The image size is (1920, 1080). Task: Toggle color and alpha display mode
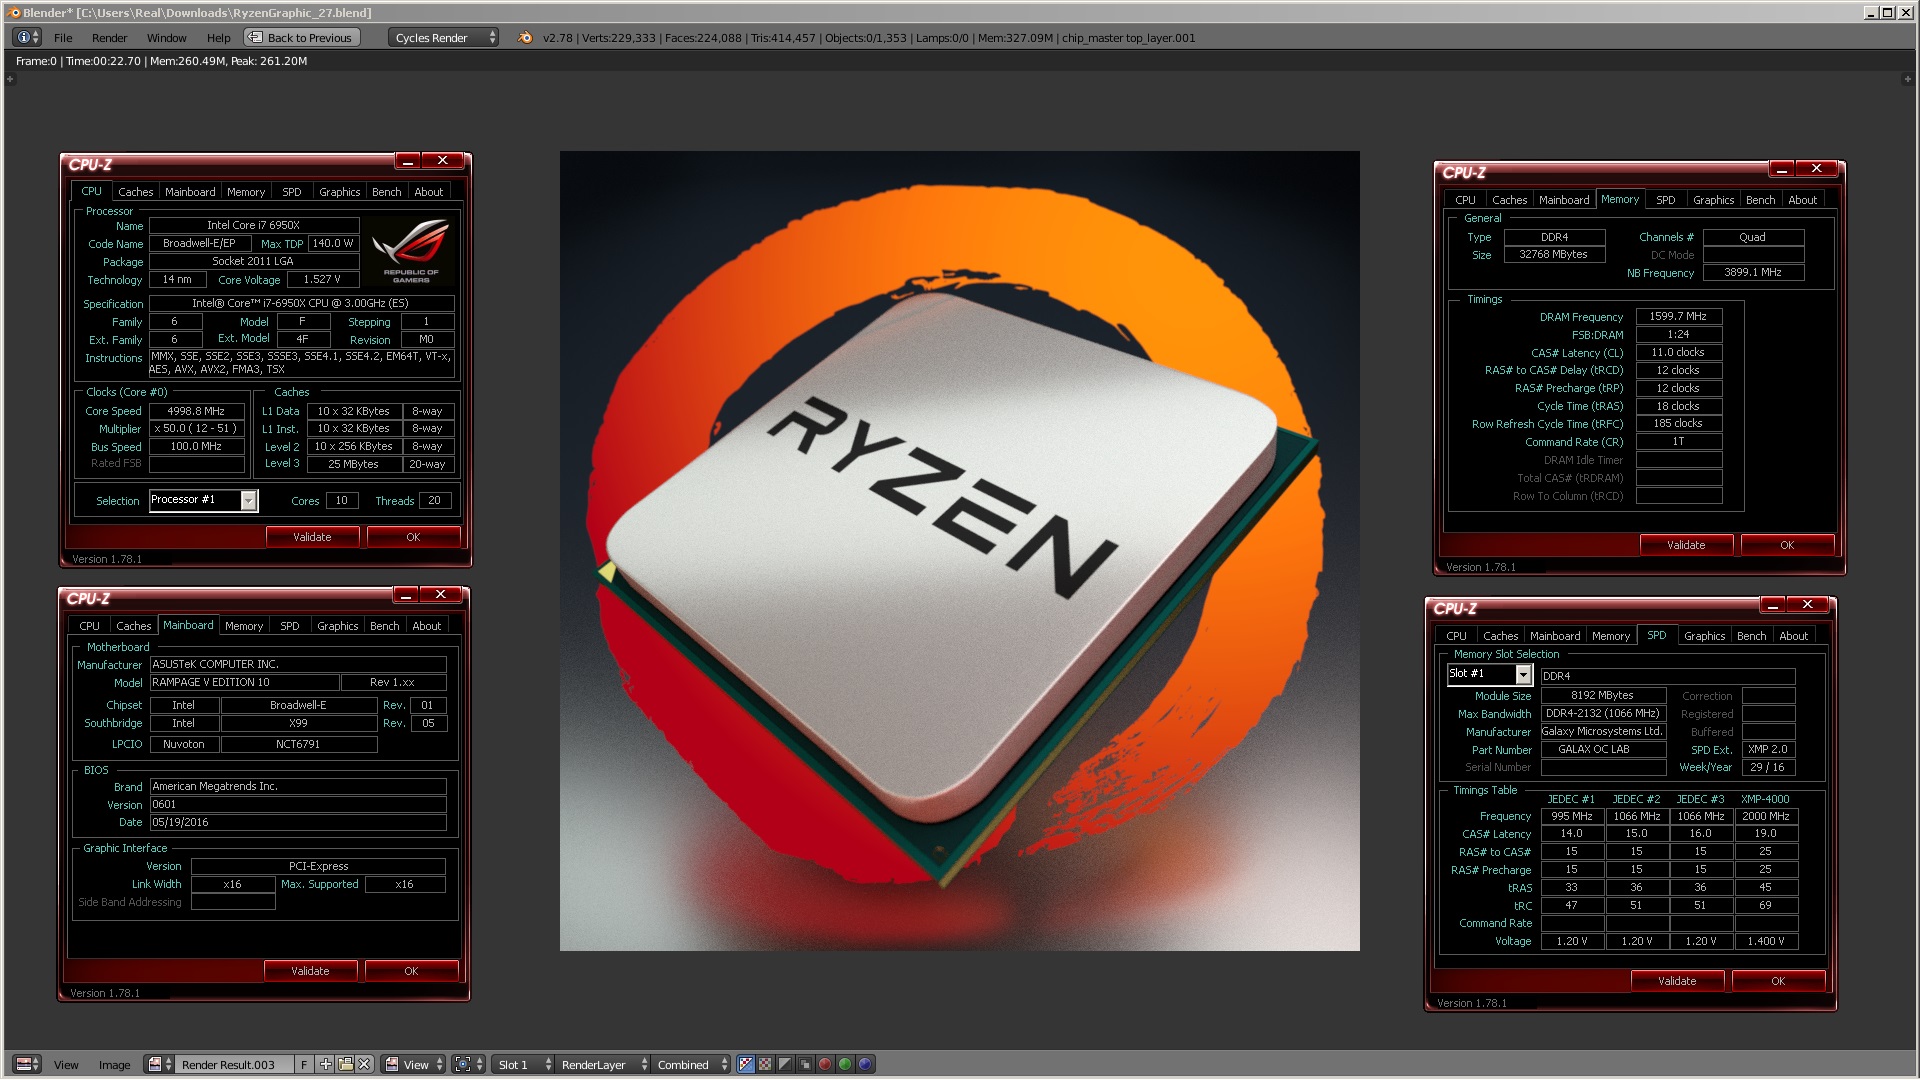coord(745,1064)
